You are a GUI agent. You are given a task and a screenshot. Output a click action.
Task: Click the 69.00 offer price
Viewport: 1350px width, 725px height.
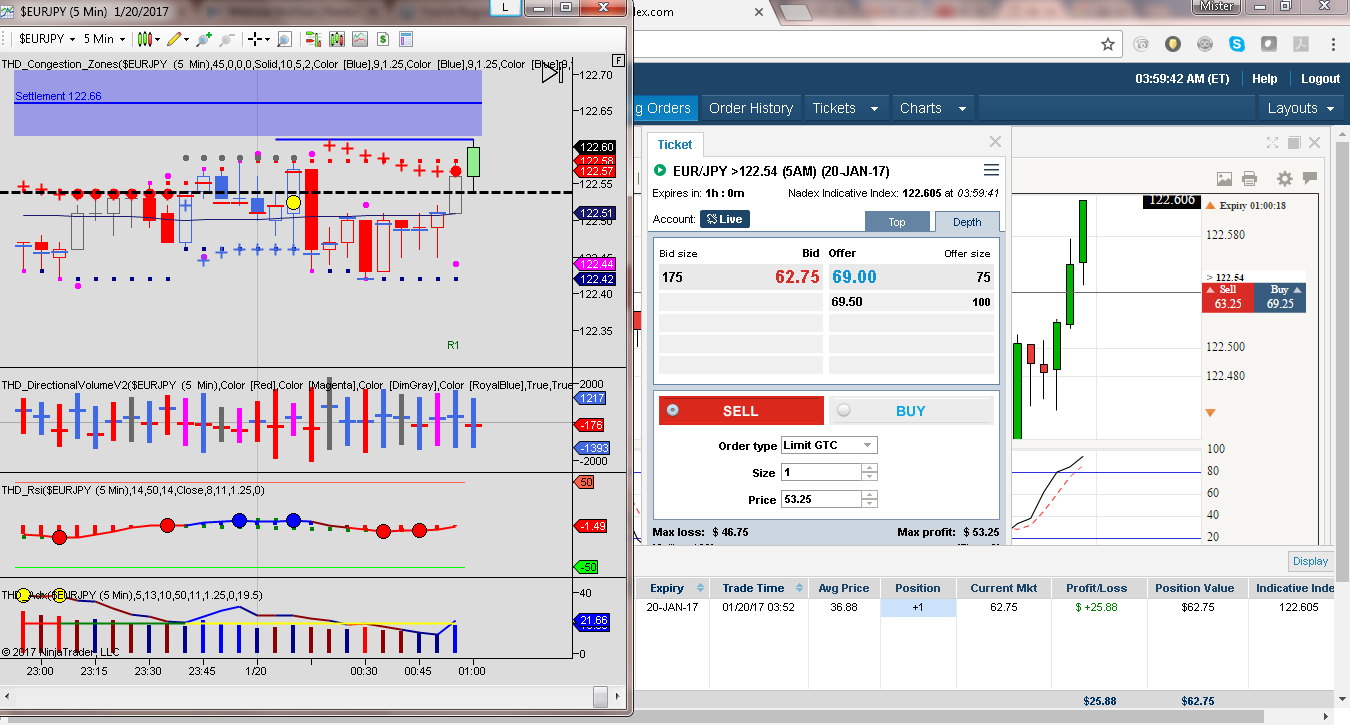pyautogui.click(x=854, y=277)
